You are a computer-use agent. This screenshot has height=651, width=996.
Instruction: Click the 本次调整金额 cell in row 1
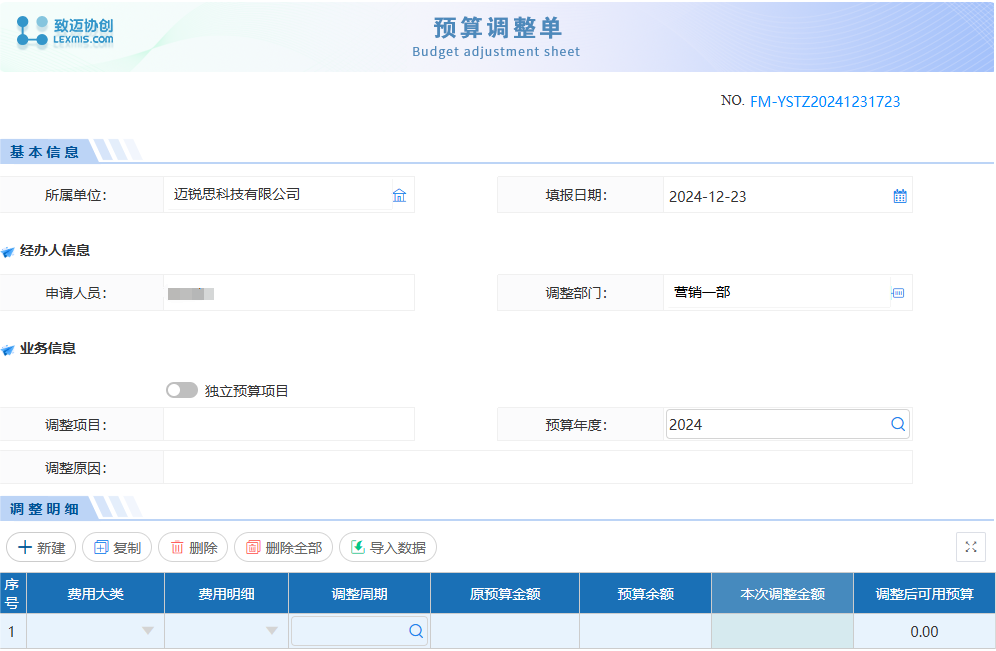[x=782, y=631]
